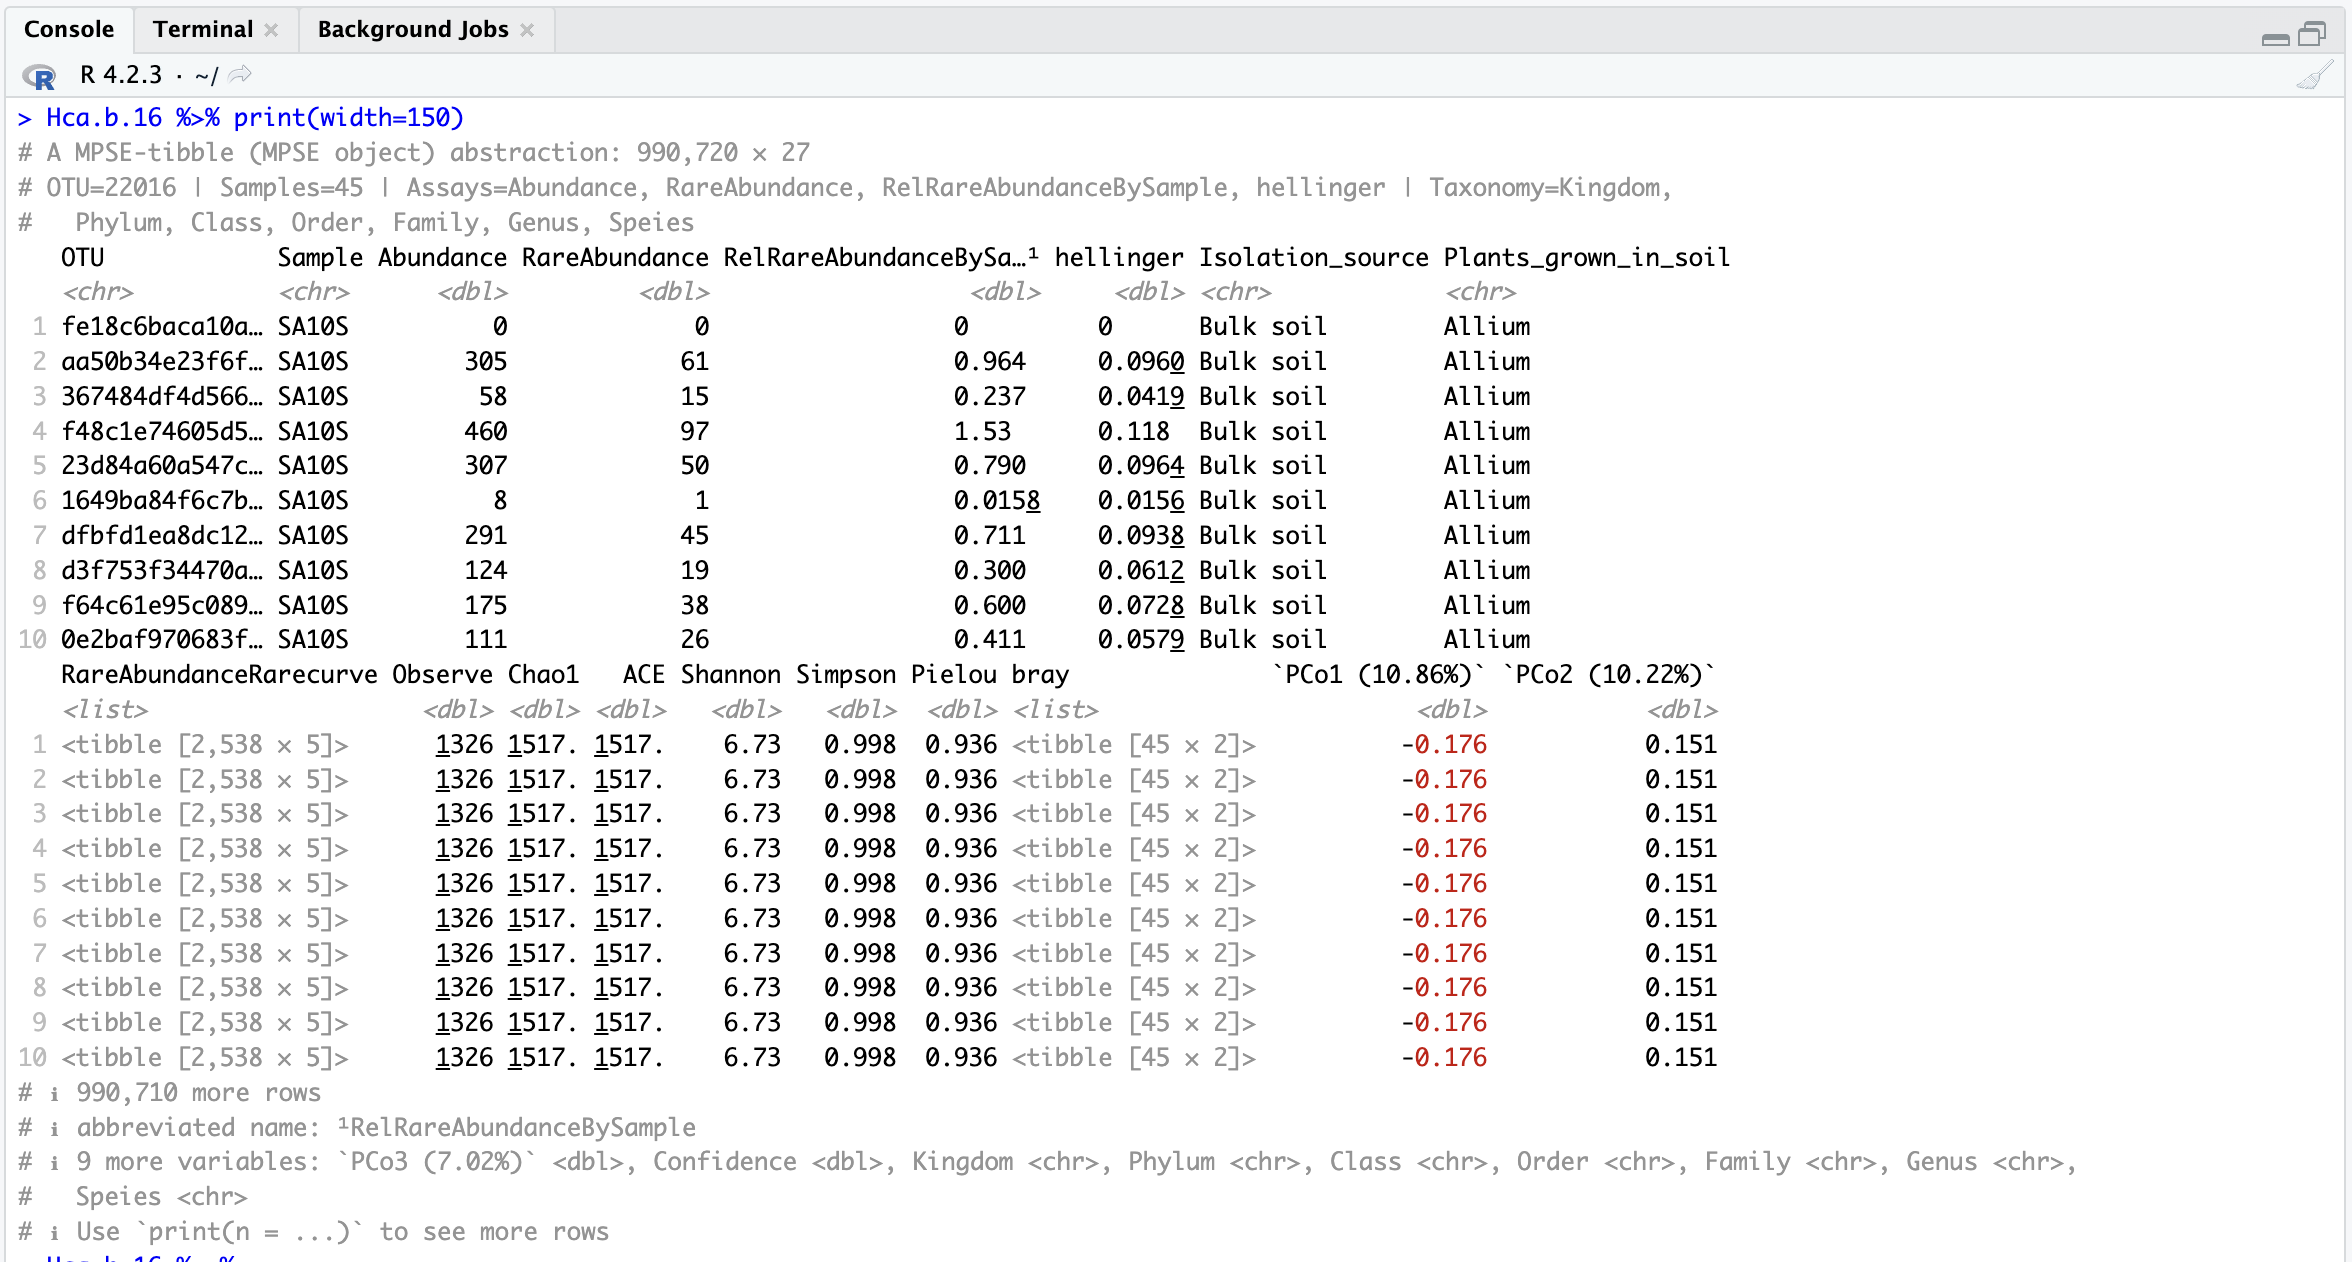Image resolution: width=2352 pixels, height=1262 pixels.
Task: Click the R 4.2.3 version label
Action: point(120,74)
